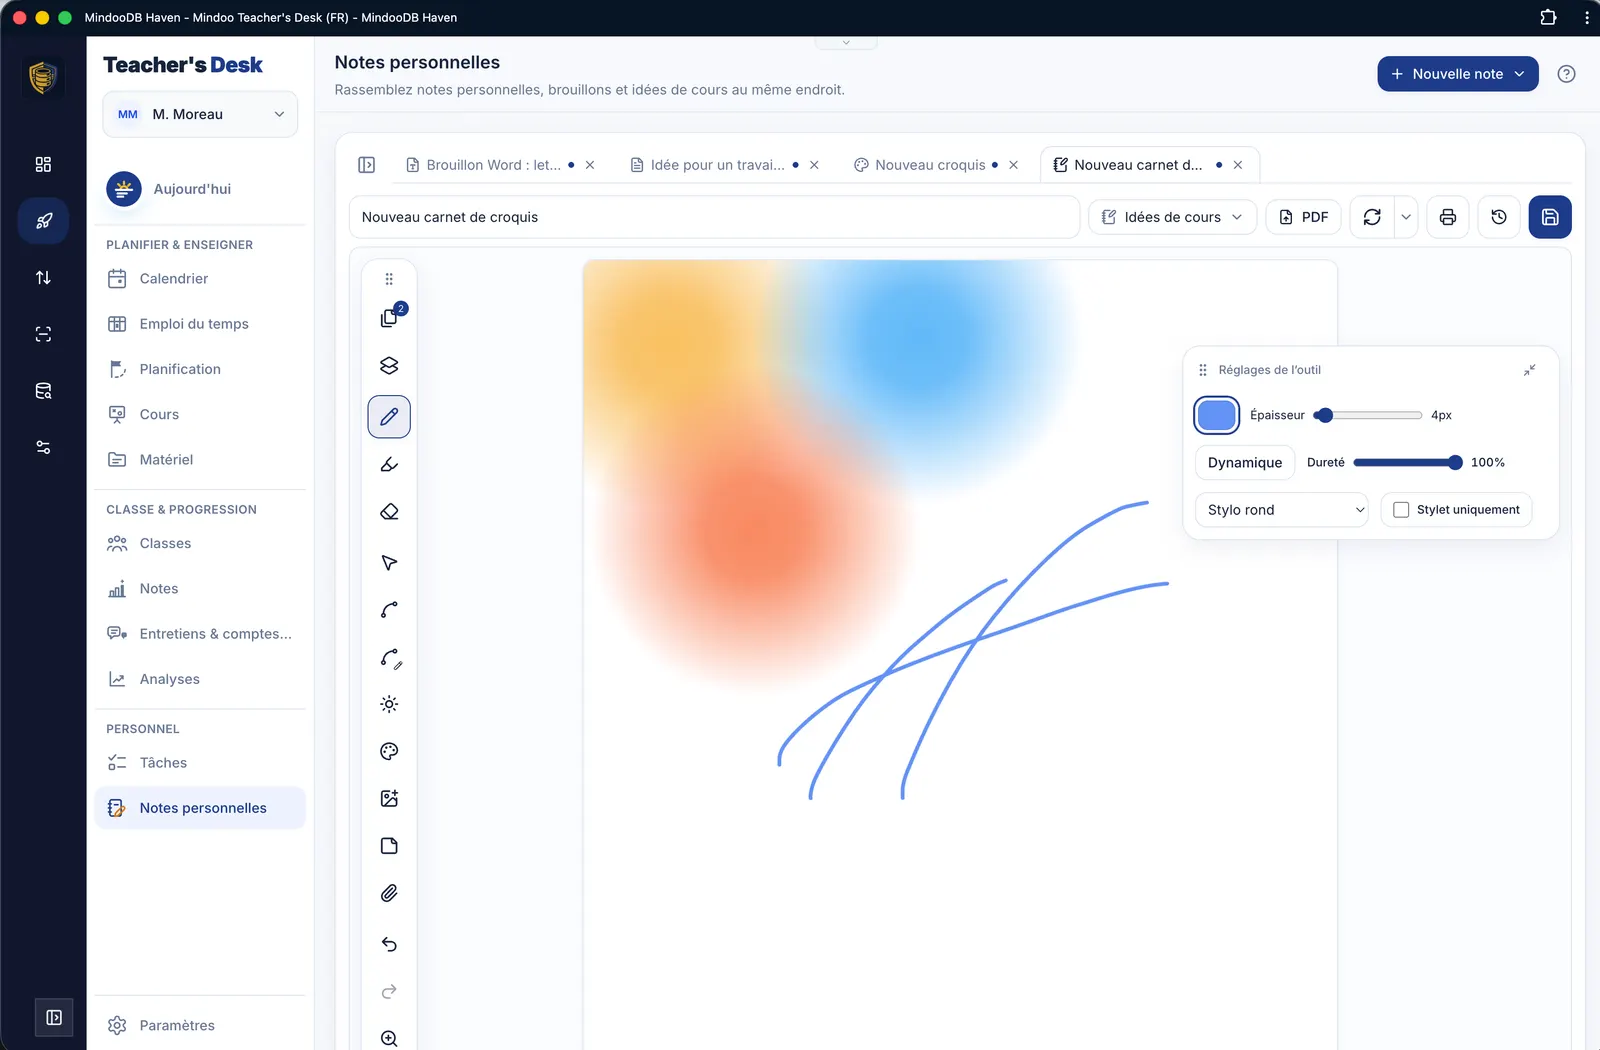1600x1050 pixels.
Task: Toggle the Dynamique option
Action: (1244, 463)
